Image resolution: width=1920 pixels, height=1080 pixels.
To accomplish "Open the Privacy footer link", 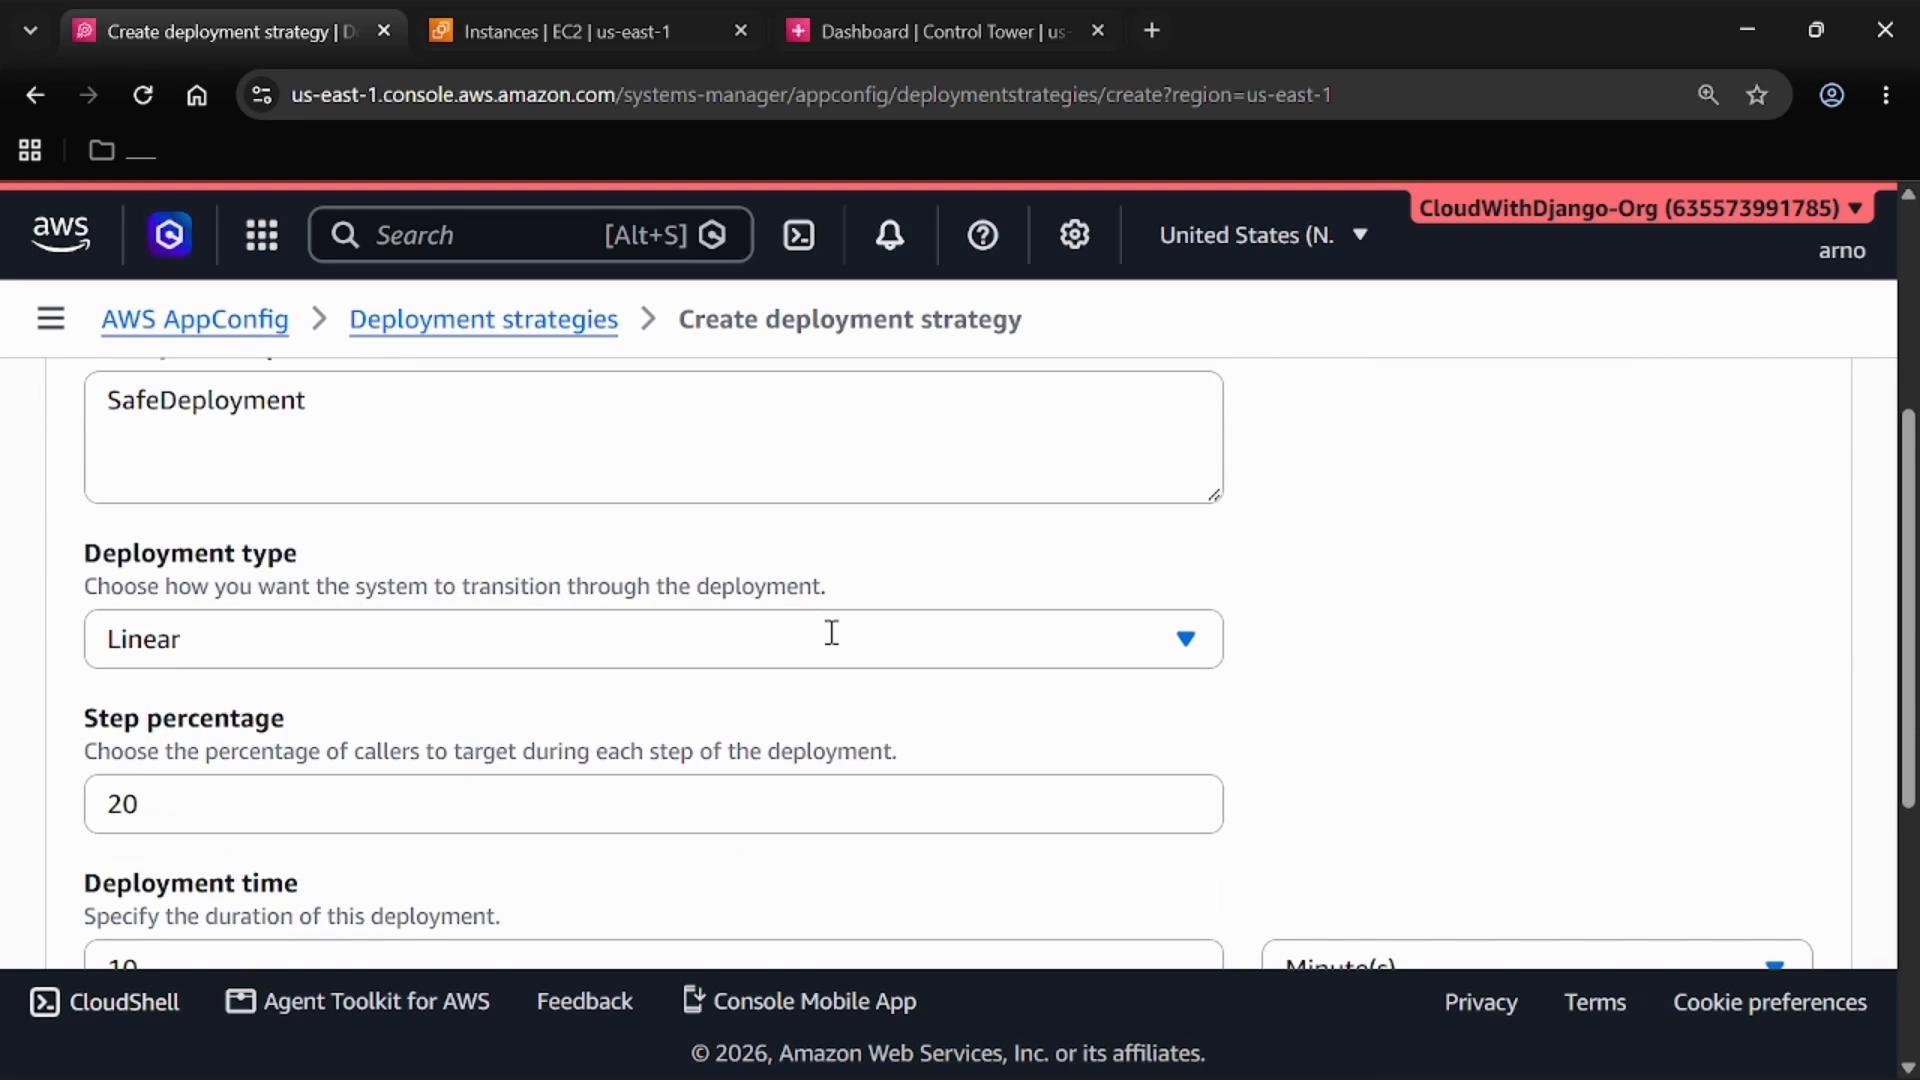I will click(x=1481, y=1002).
